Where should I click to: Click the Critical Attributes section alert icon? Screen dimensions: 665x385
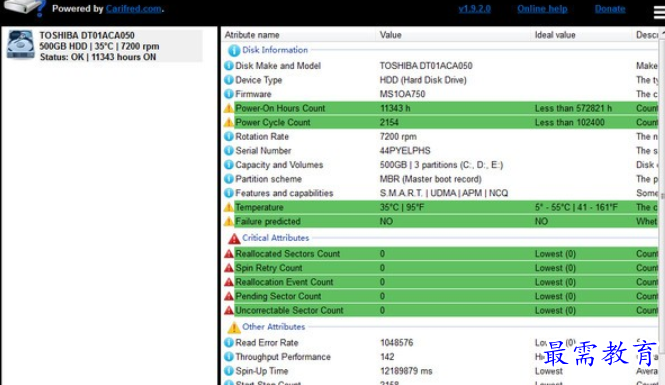(x=234, y=238)
